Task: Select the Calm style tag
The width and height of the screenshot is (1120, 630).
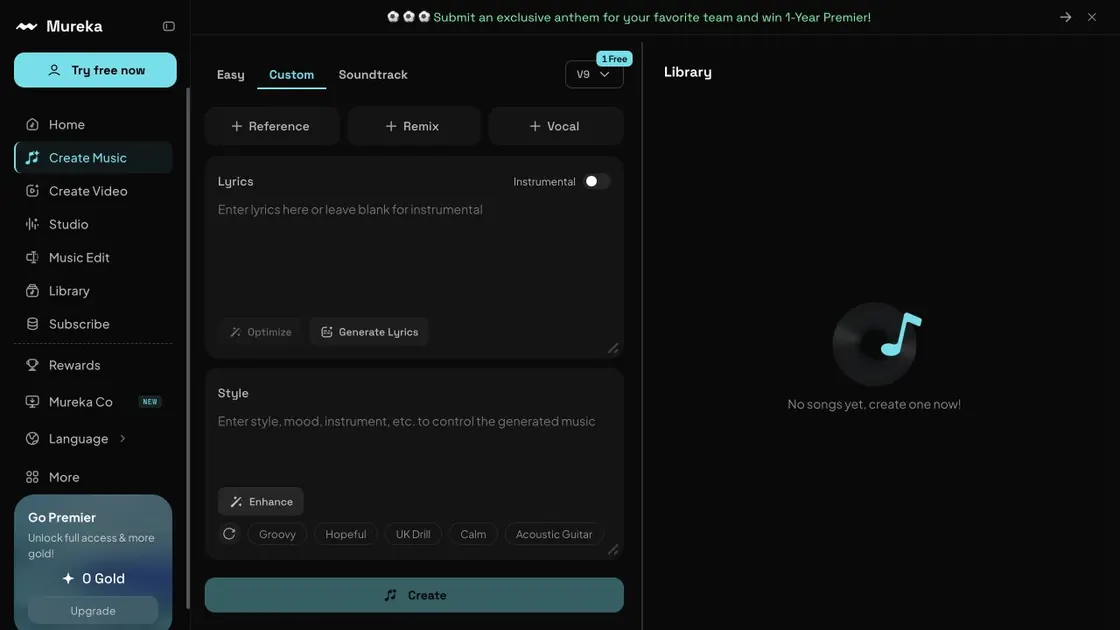Action: (473, 534)
